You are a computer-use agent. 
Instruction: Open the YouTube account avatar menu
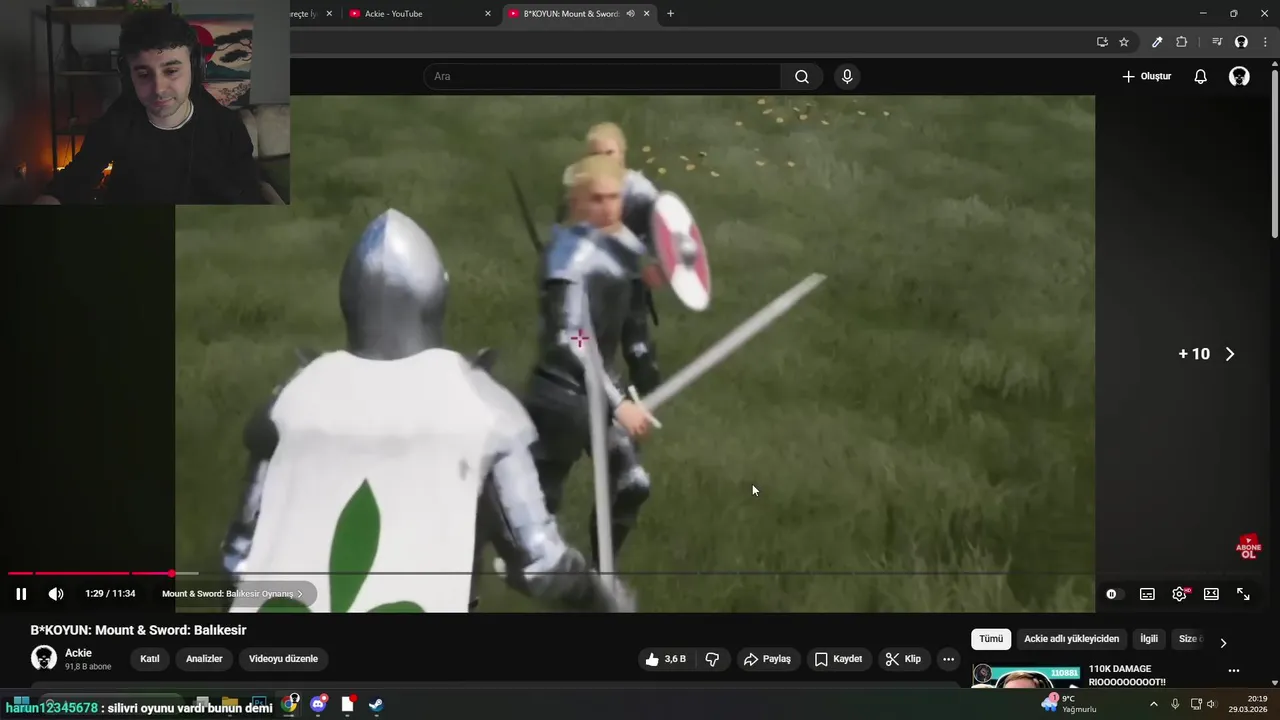(x=1239, y=76)
